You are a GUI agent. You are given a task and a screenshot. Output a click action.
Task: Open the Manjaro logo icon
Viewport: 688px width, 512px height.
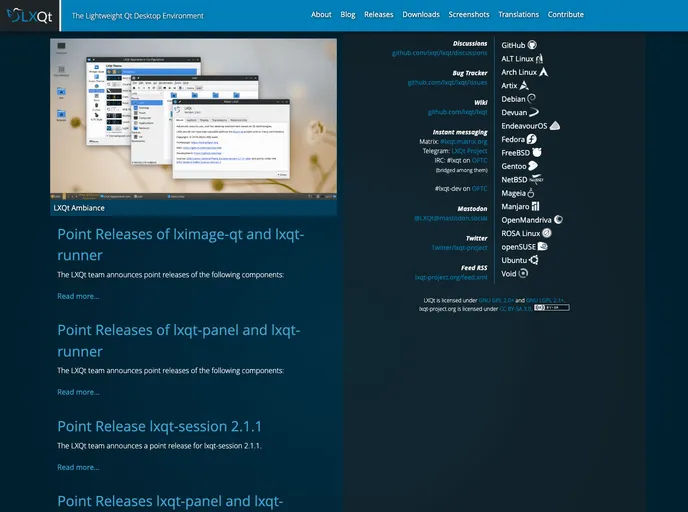[535, 206]
